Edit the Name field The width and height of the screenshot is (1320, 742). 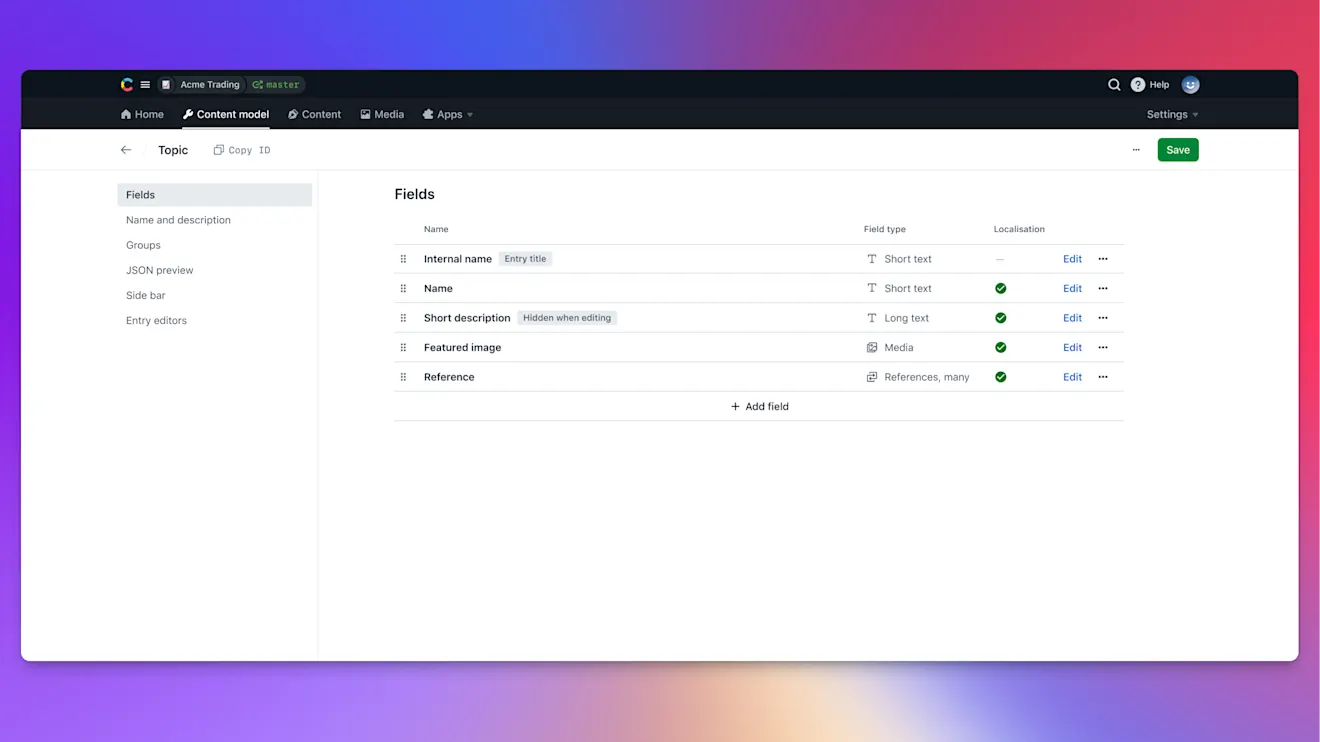click(1072, 288)
